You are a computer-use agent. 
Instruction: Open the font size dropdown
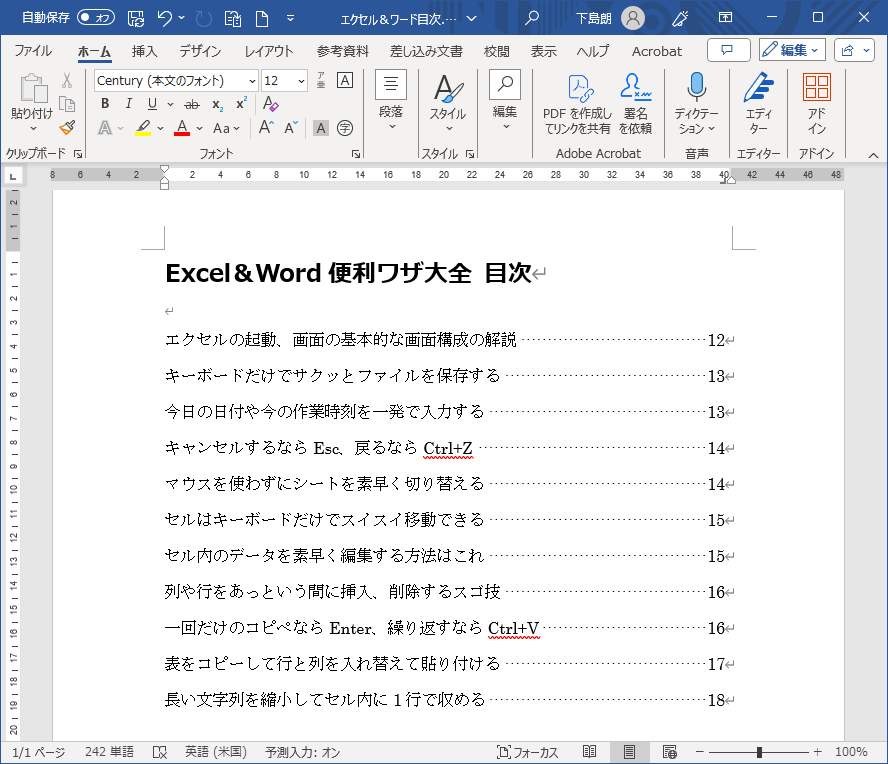click(x=301, y=81)
